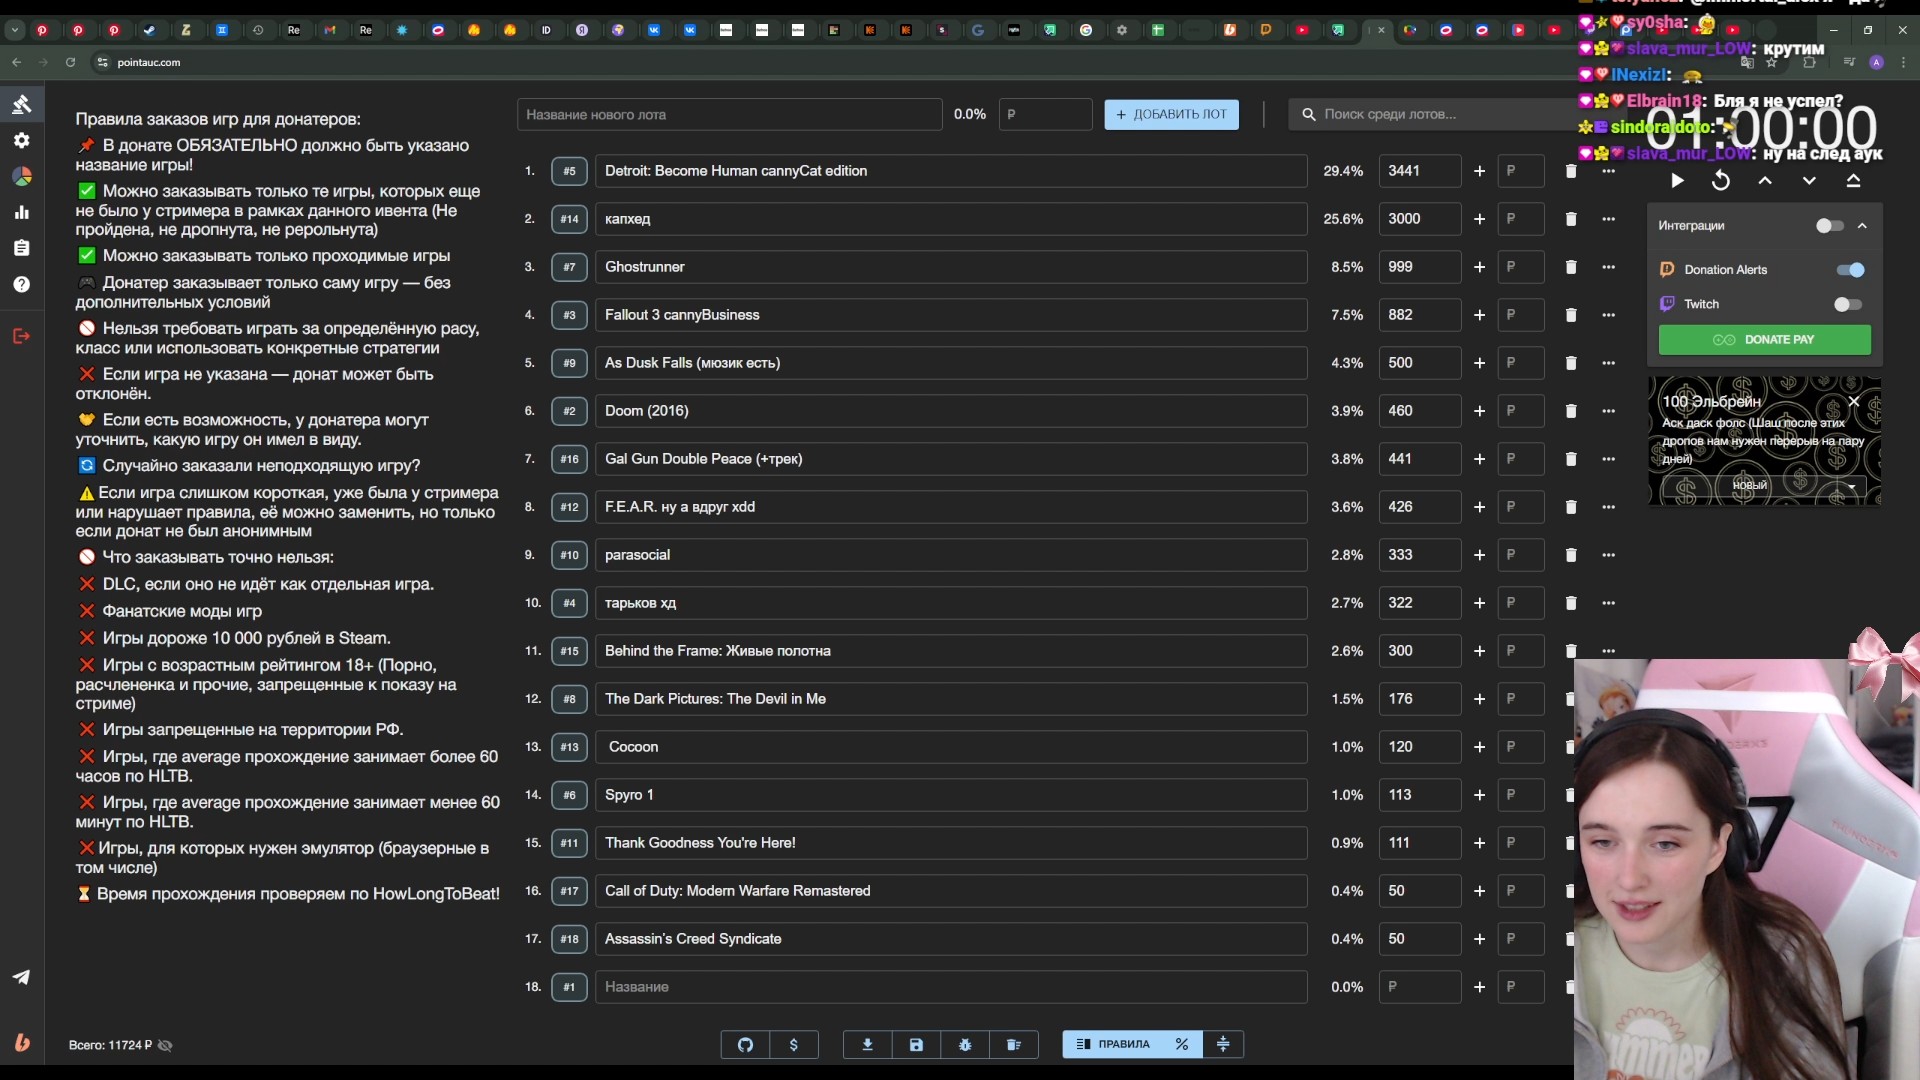This screenshot has width=1920, height=1080.
Task: Click the clear-all lots icon in bottom toolbar
Action: pyautogui.click(x=1014, y=1044)
